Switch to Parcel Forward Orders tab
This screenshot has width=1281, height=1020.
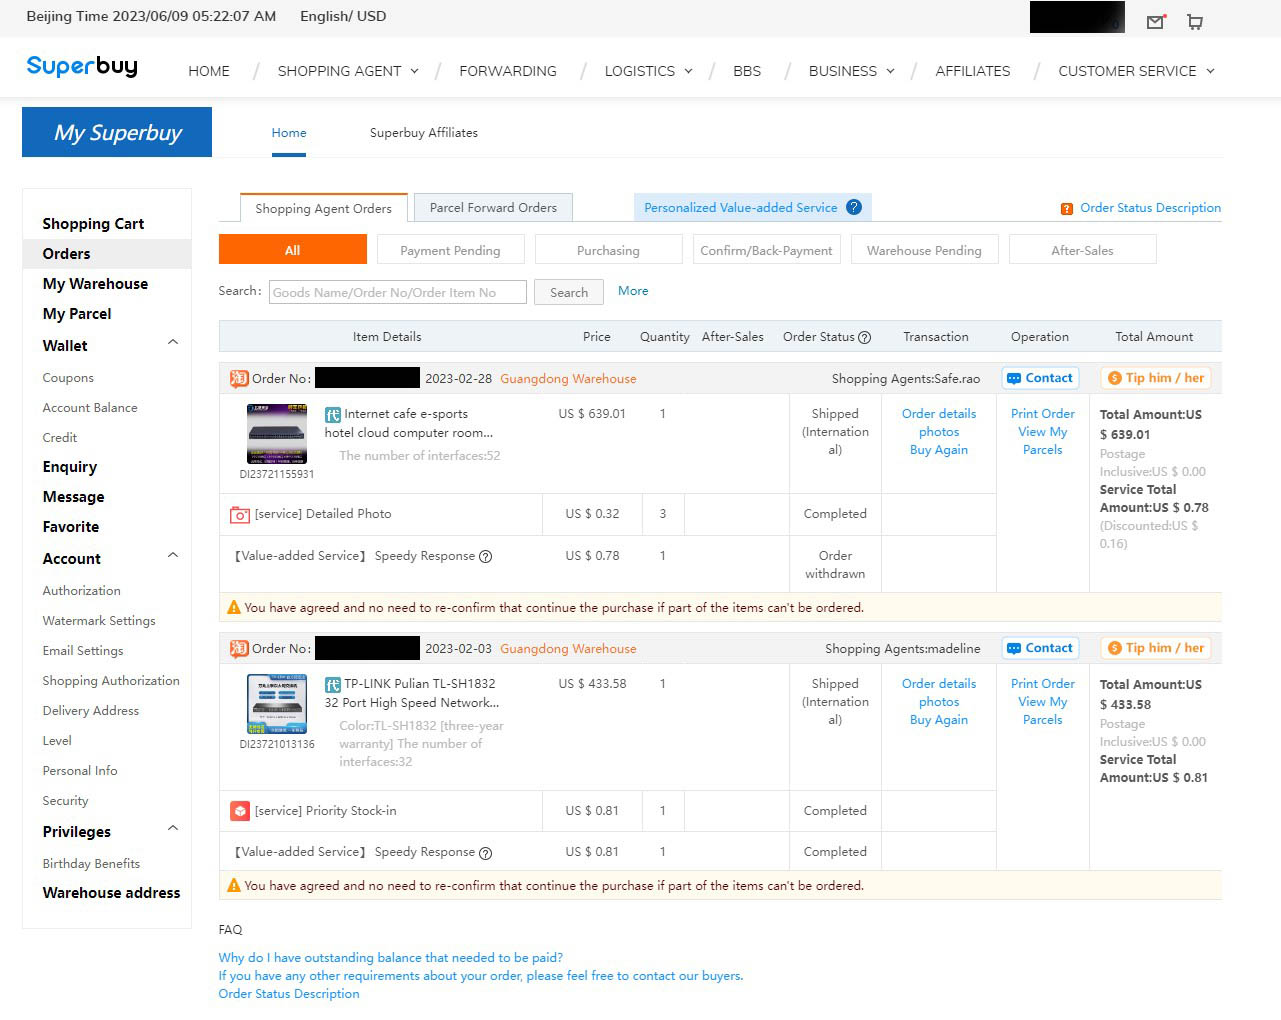click(x=493, y=208)
